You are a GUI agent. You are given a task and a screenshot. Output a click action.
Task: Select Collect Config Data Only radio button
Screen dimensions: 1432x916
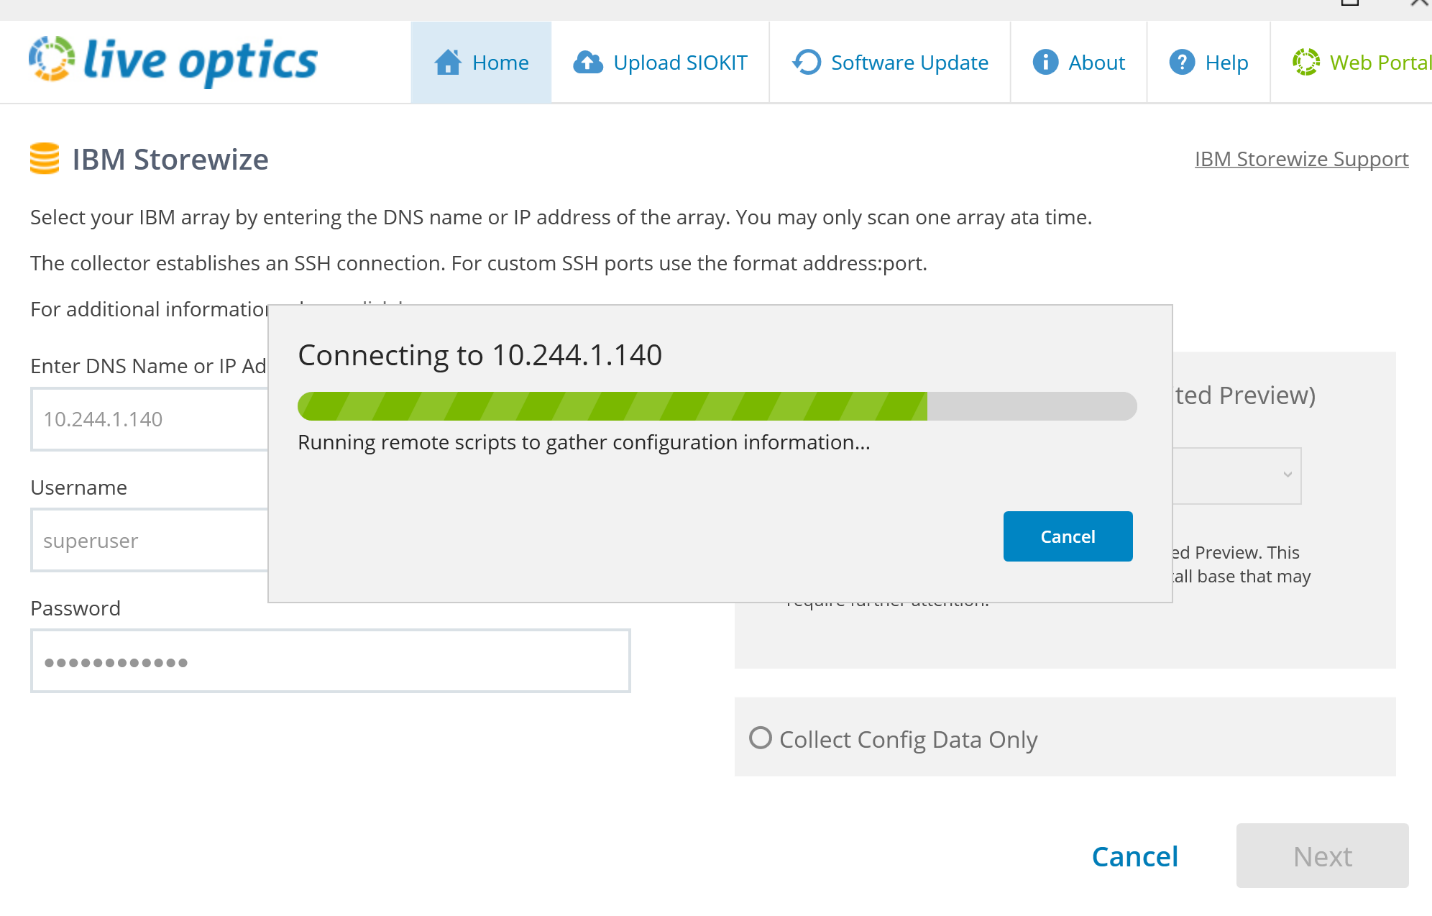(761, 738)
